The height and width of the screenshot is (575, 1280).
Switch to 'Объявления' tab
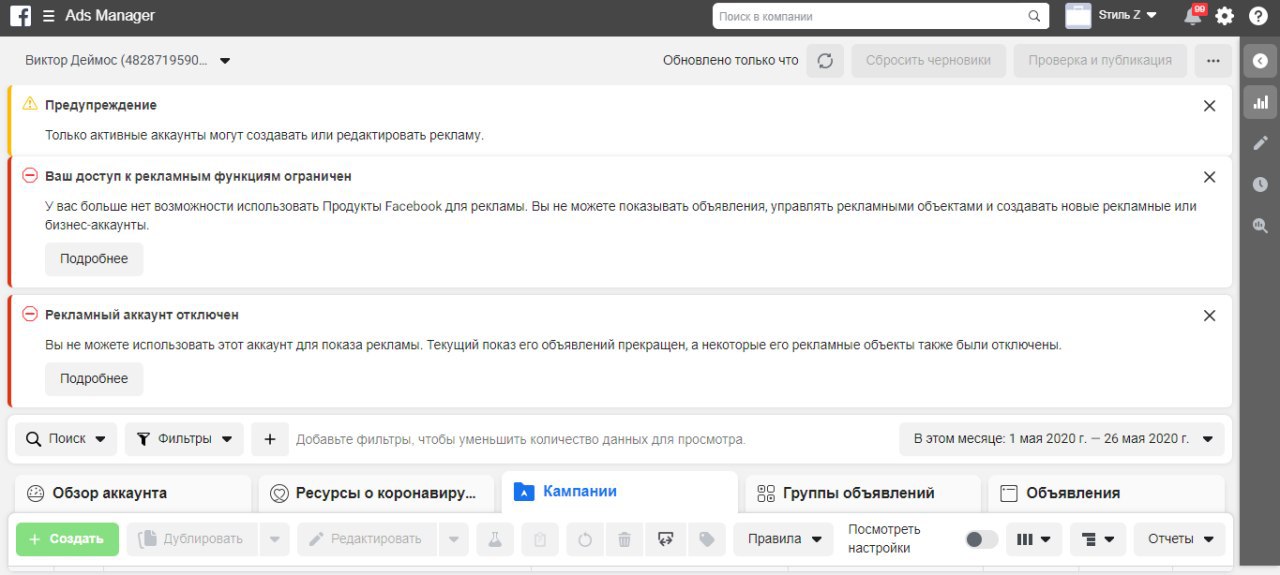click(1106, 493)
